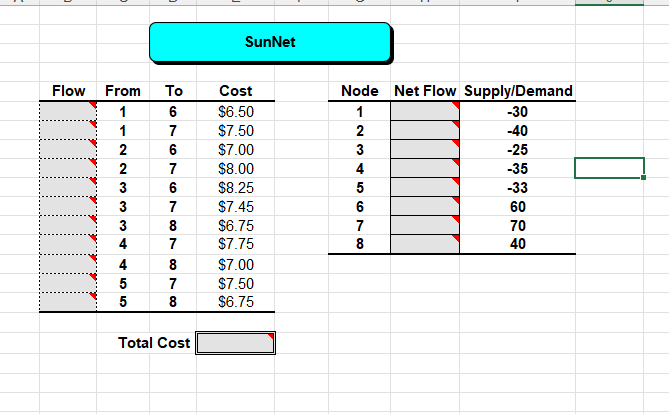The image size is (669, 414).
Task: Select Net Flow cell for node 8
Action: (x=425, y=244)
